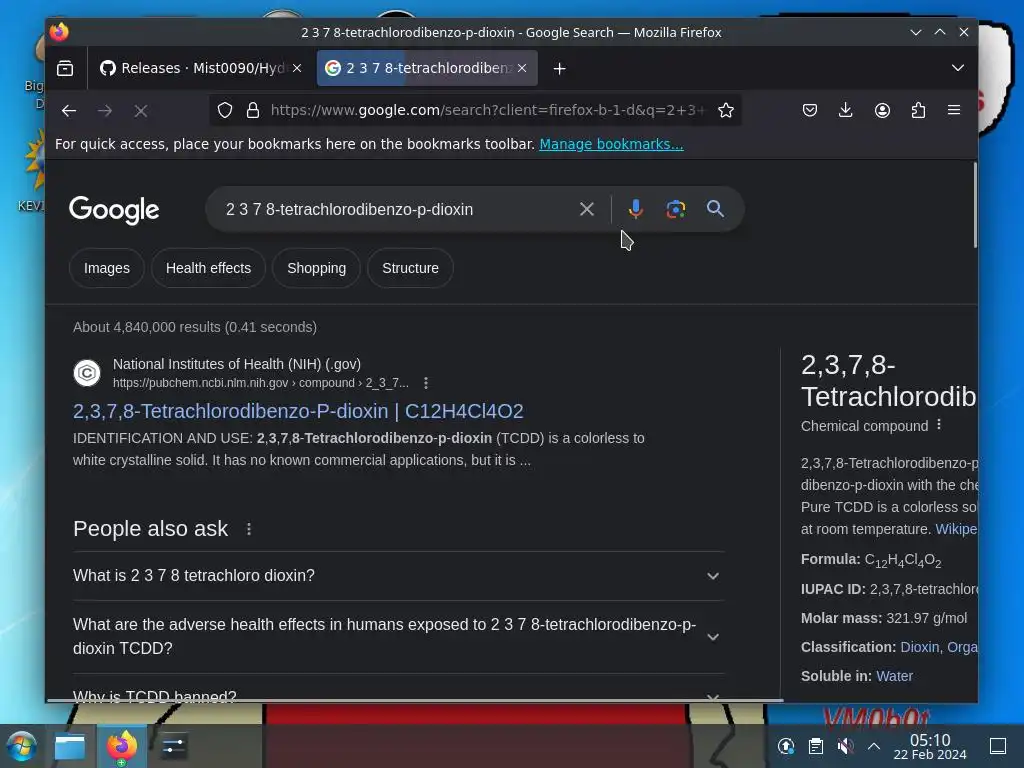The height and width of the screenshot is (768, 1024).
Task: Click the page horizontal scrollbar
Action: (415, 700)
